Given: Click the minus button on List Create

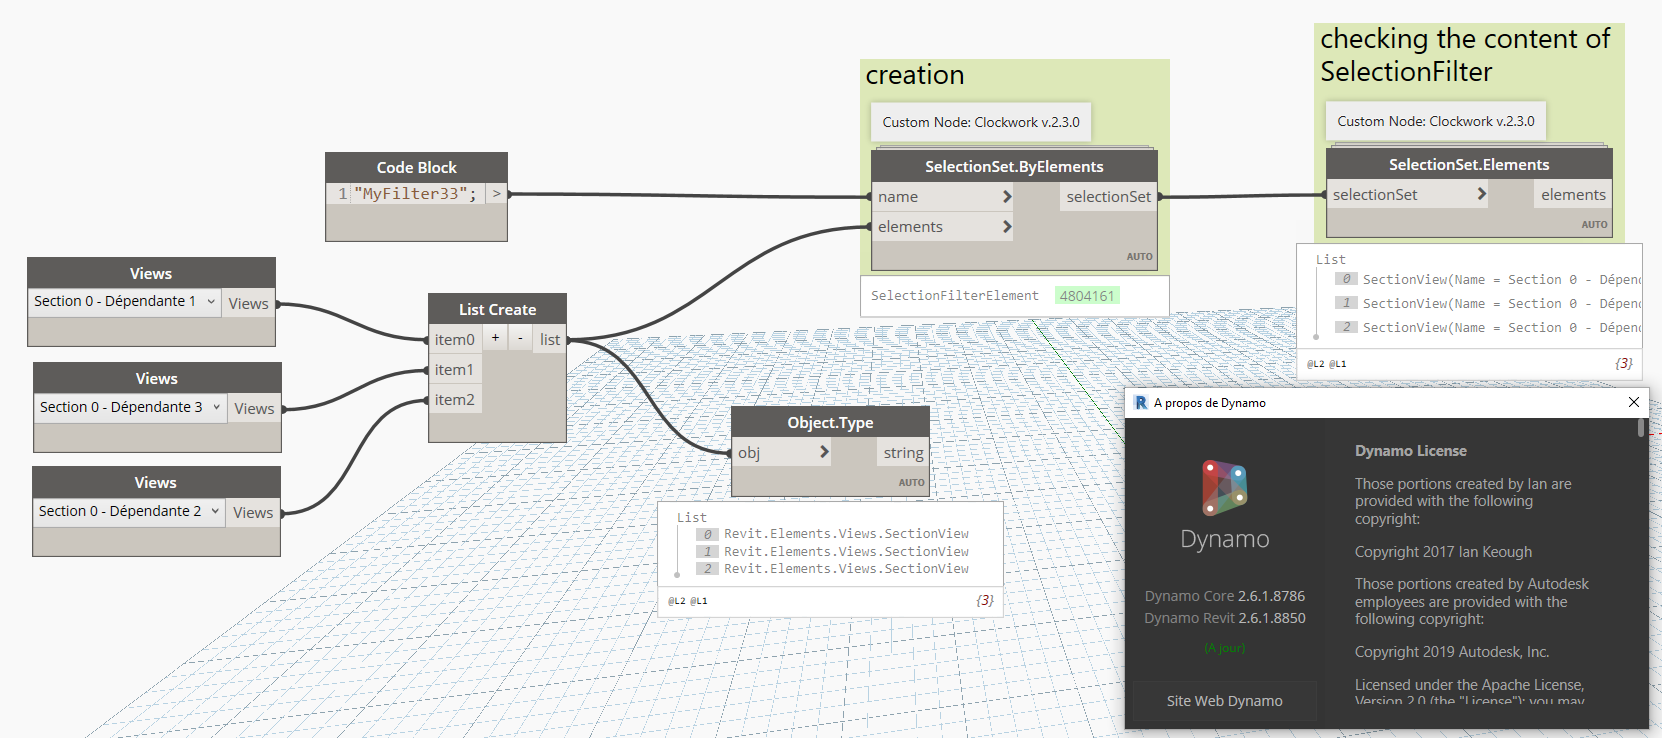Looking at the screenshot, I should click(520, 339).
